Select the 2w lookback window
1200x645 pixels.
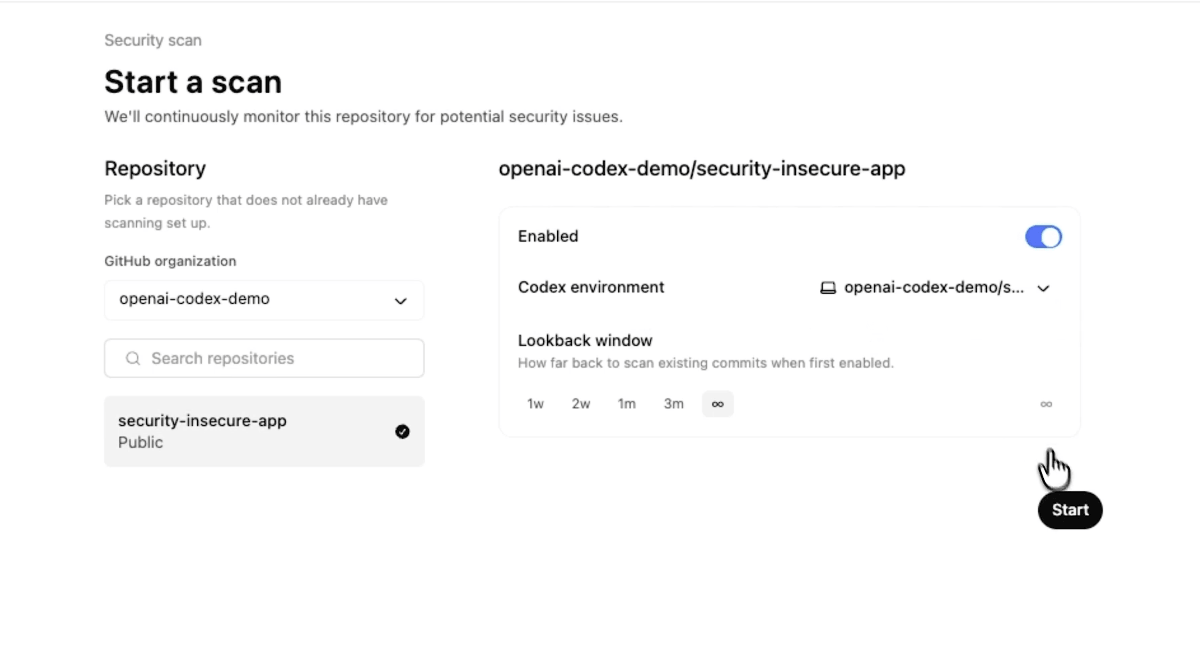581,404
